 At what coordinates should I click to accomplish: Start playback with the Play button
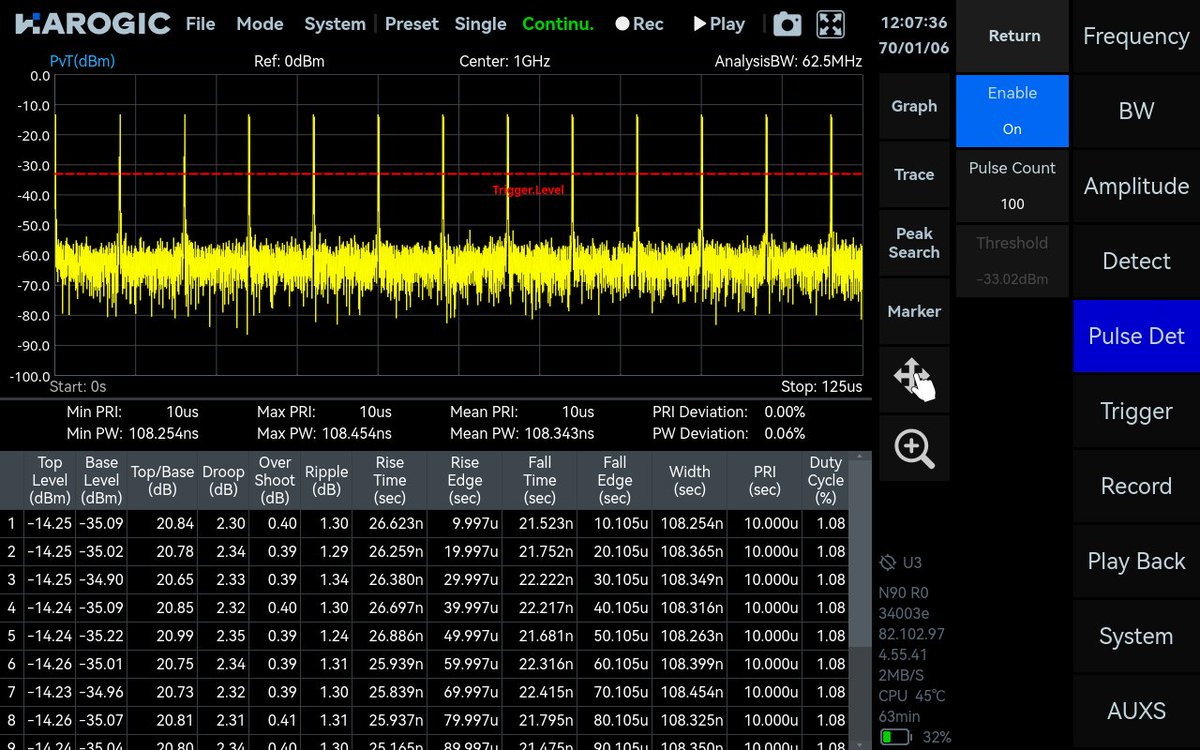[719, 24]
